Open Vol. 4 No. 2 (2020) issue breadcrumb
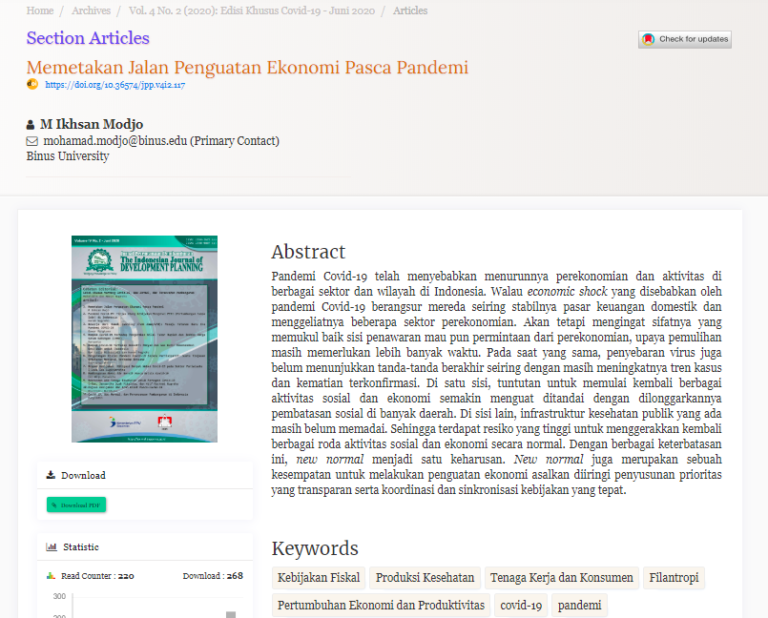The width and height of the screenshot is (768, 618). click(x=253, y=11)
